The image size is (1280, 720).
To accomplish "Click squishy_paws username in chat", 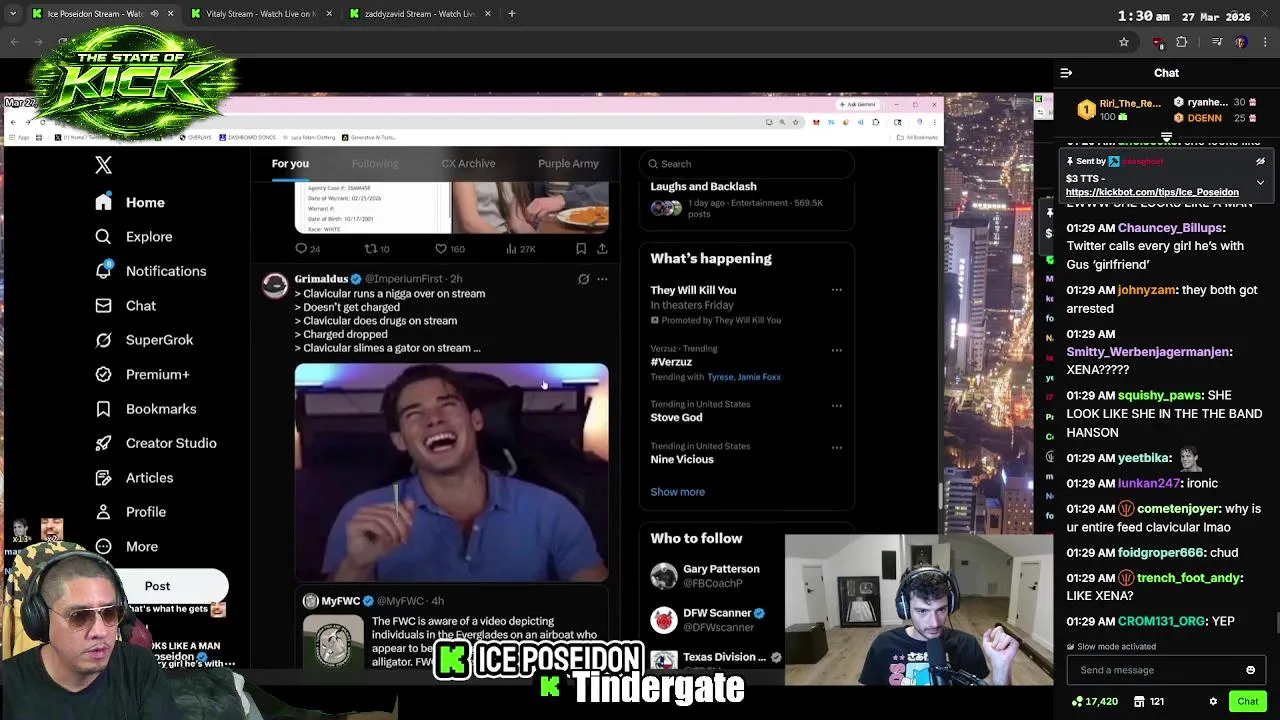I will pyautogui.click(x=1159, y=396).
